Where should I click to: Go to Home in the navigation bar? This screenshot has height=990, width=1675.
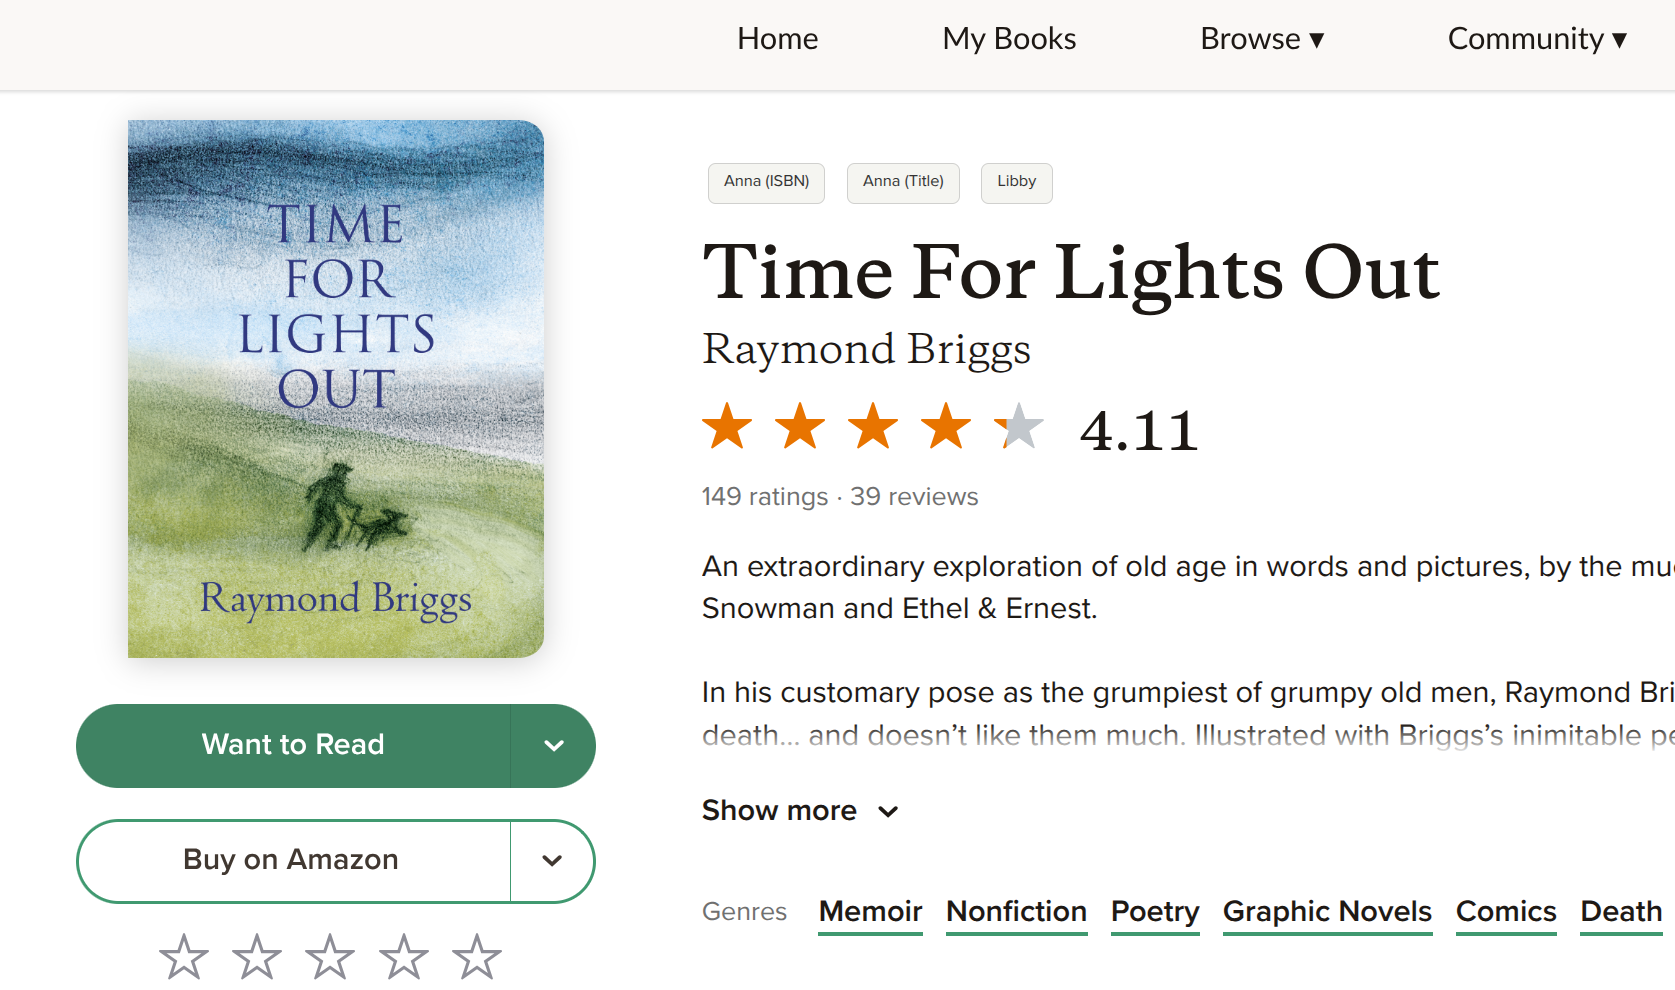tap(777, 39)
